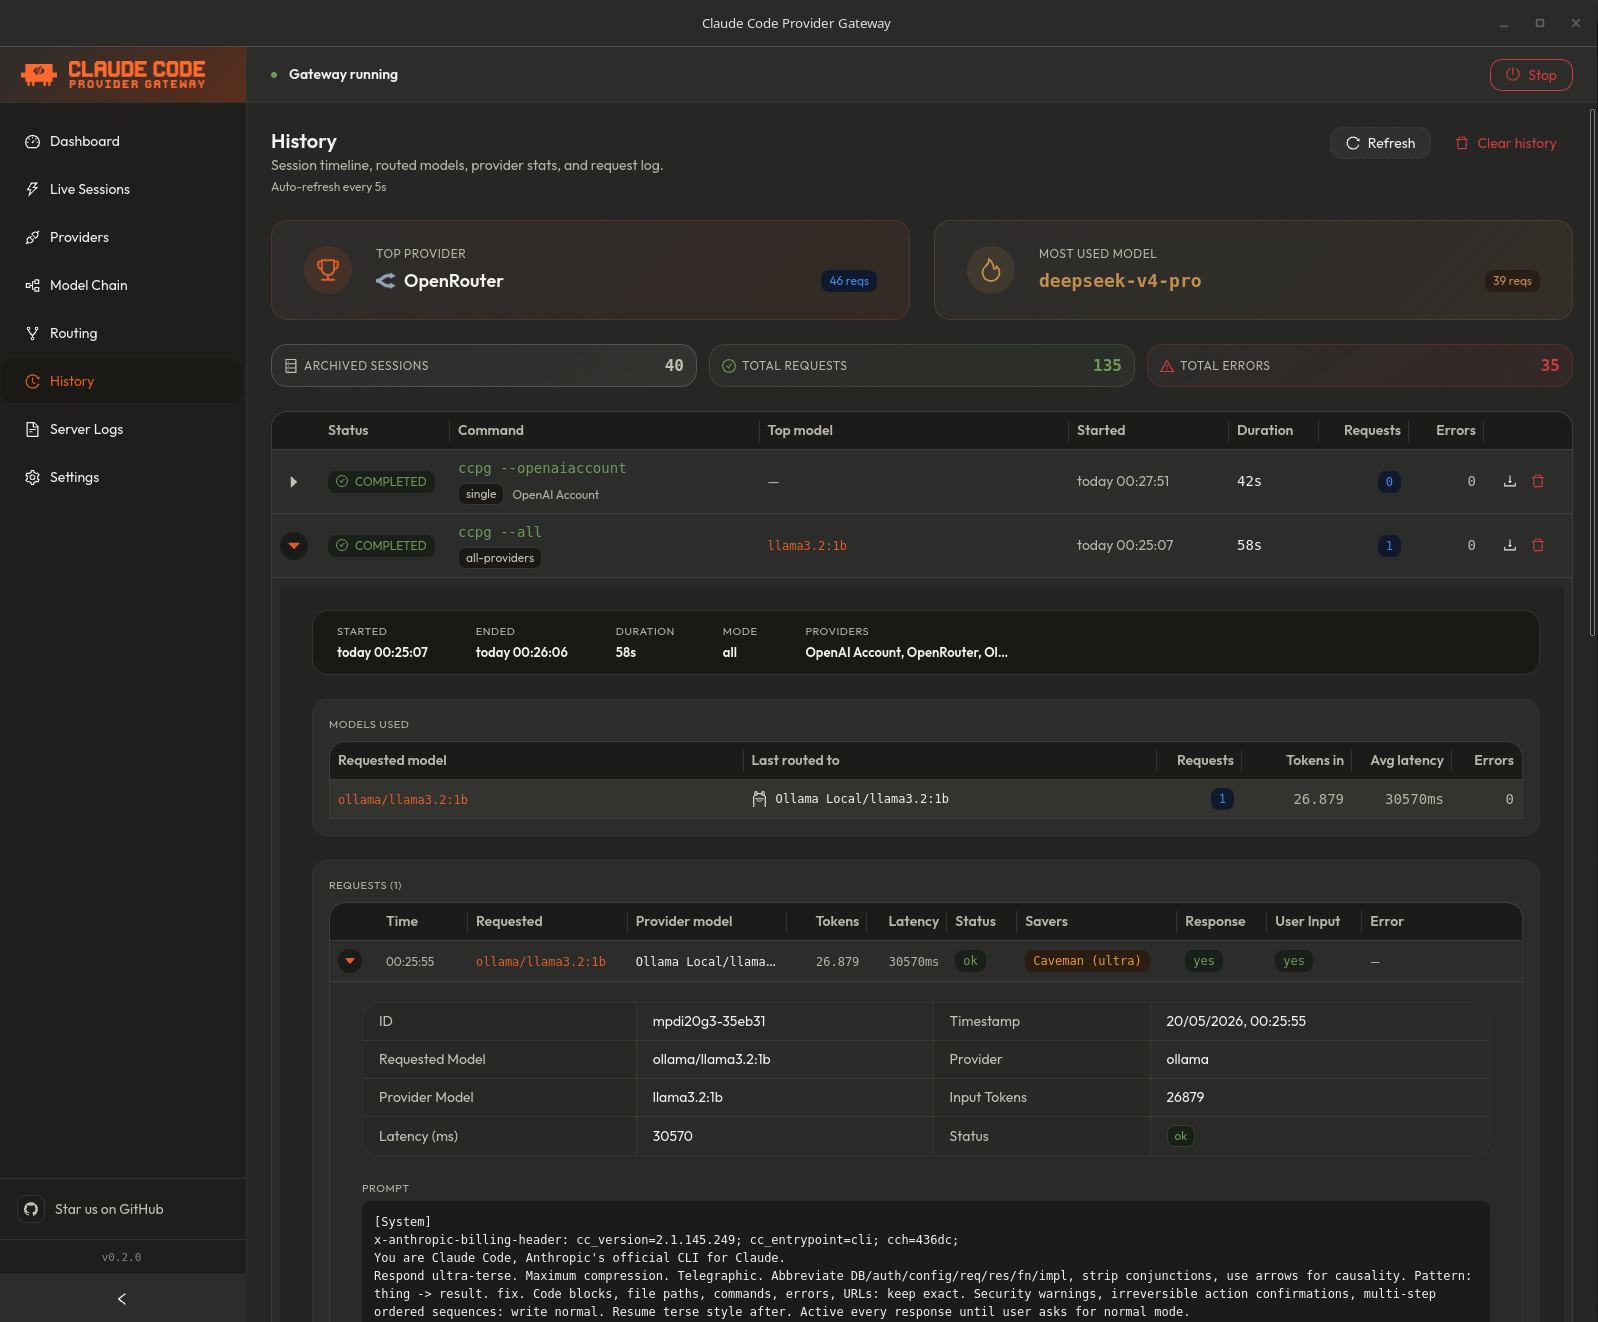Click the History clock icon
The height and width of the screenshot is (1322, 1598).
pos(33,381)
